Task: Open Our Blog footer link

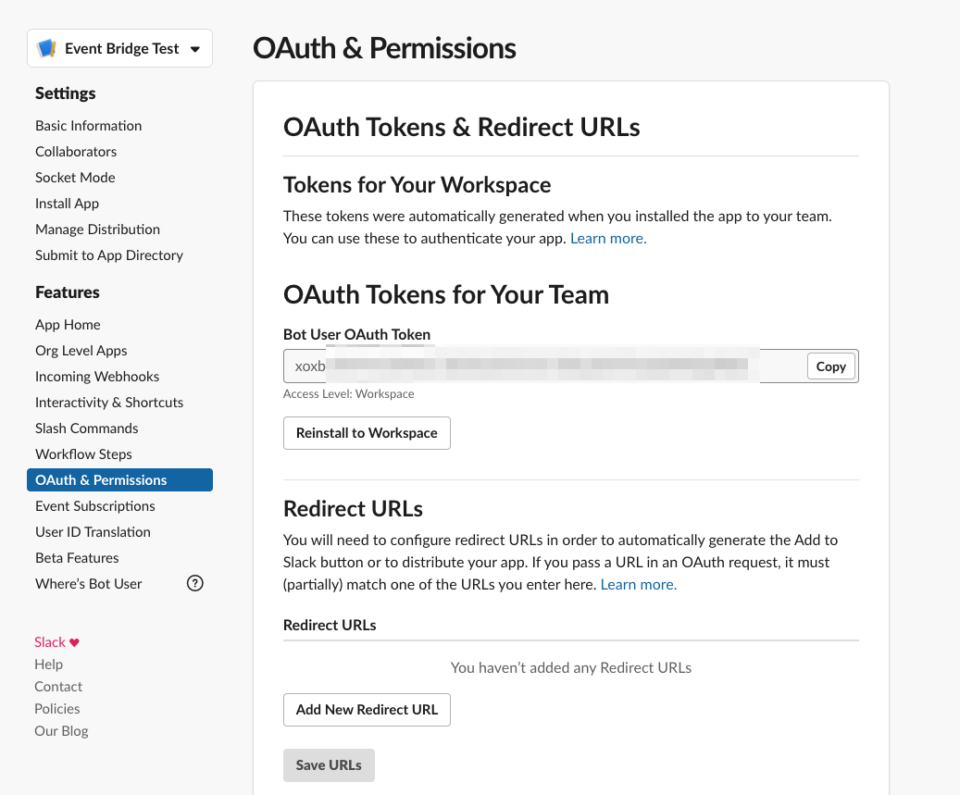Action: pyautogui.click(x=61, y=731)
